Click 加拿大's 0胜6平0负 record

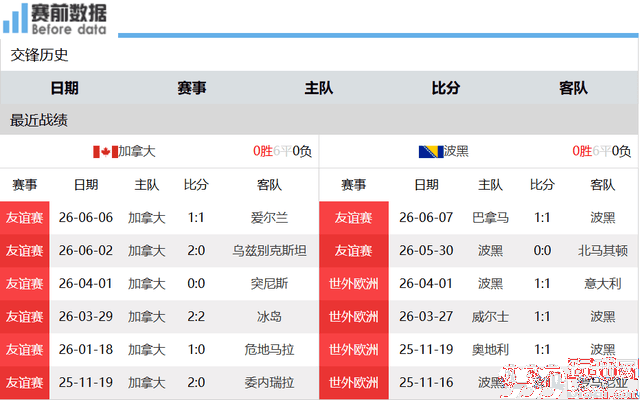pyautogui.click(x=282, y=151)
